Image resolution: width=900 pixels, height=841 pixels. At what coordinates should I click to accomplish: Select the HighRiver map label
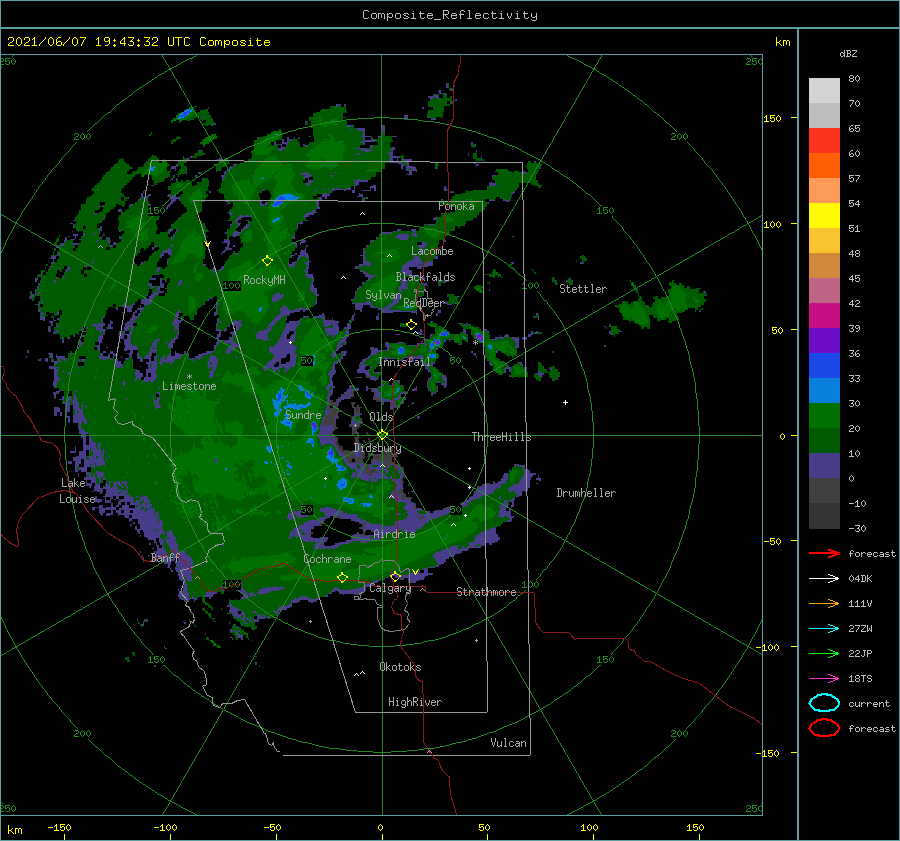tap(415, 702)
